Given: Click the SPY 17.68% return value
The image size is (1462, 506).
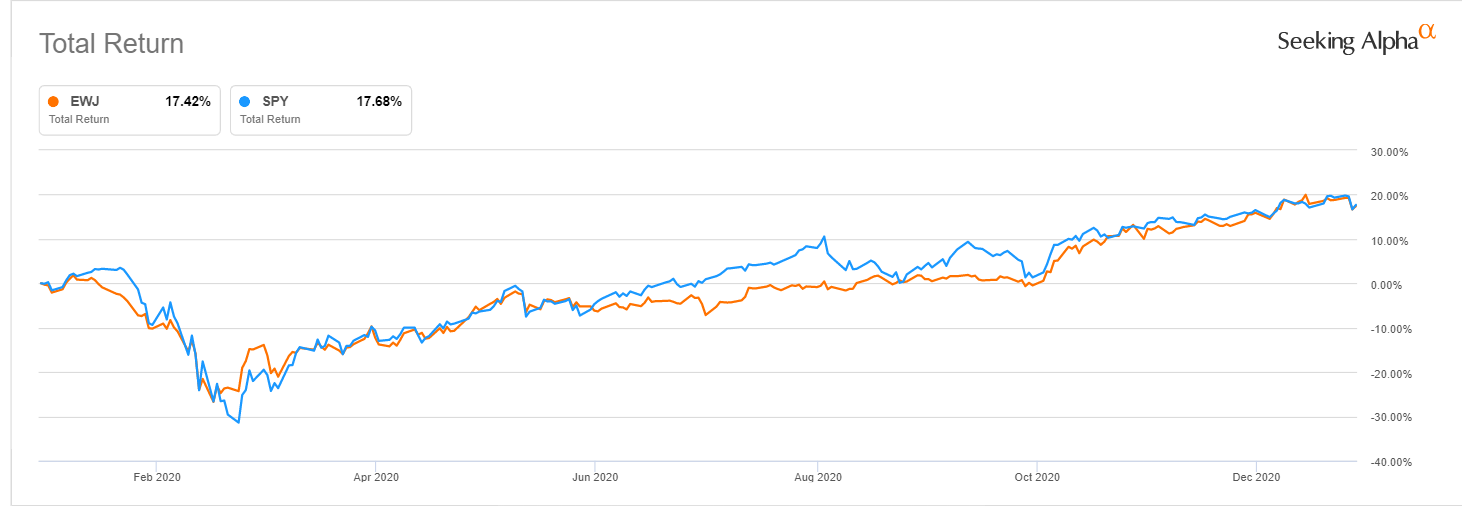Looking at the screenshot, I should click(379, 101).
